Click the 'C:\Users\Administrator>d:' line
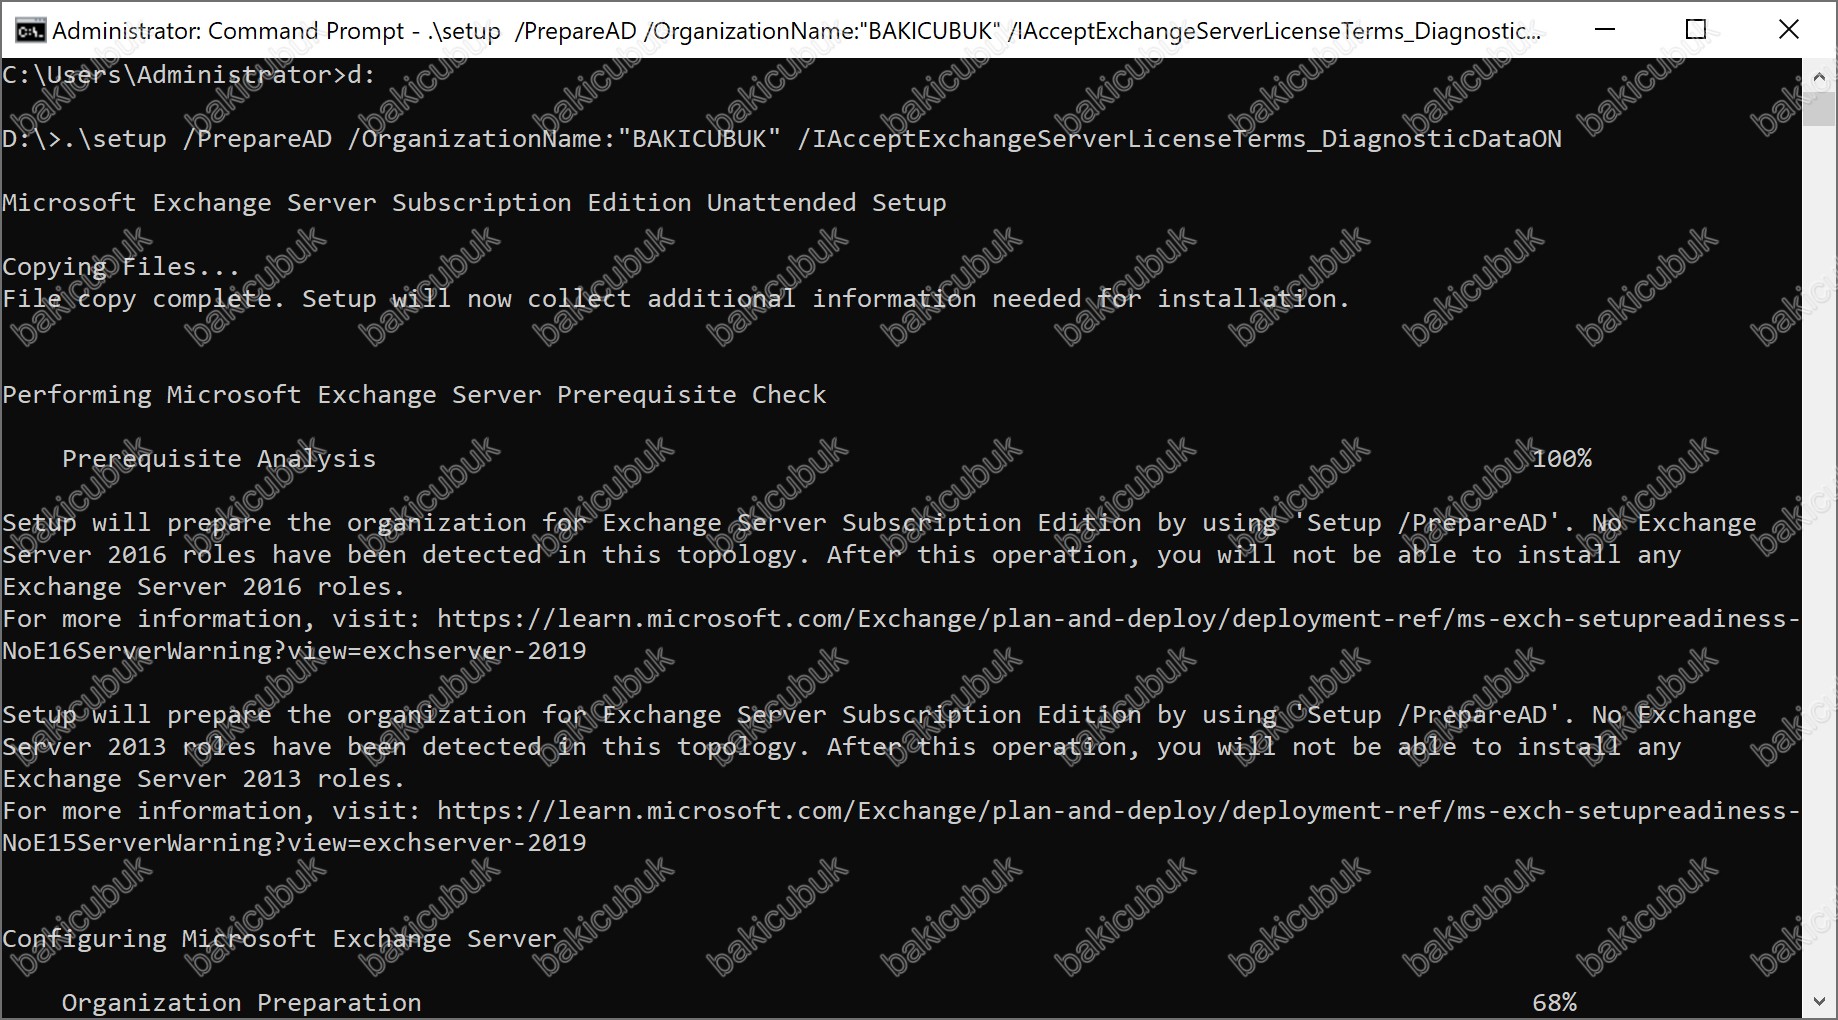1838x1020 pixels. (x=189, y=75)
